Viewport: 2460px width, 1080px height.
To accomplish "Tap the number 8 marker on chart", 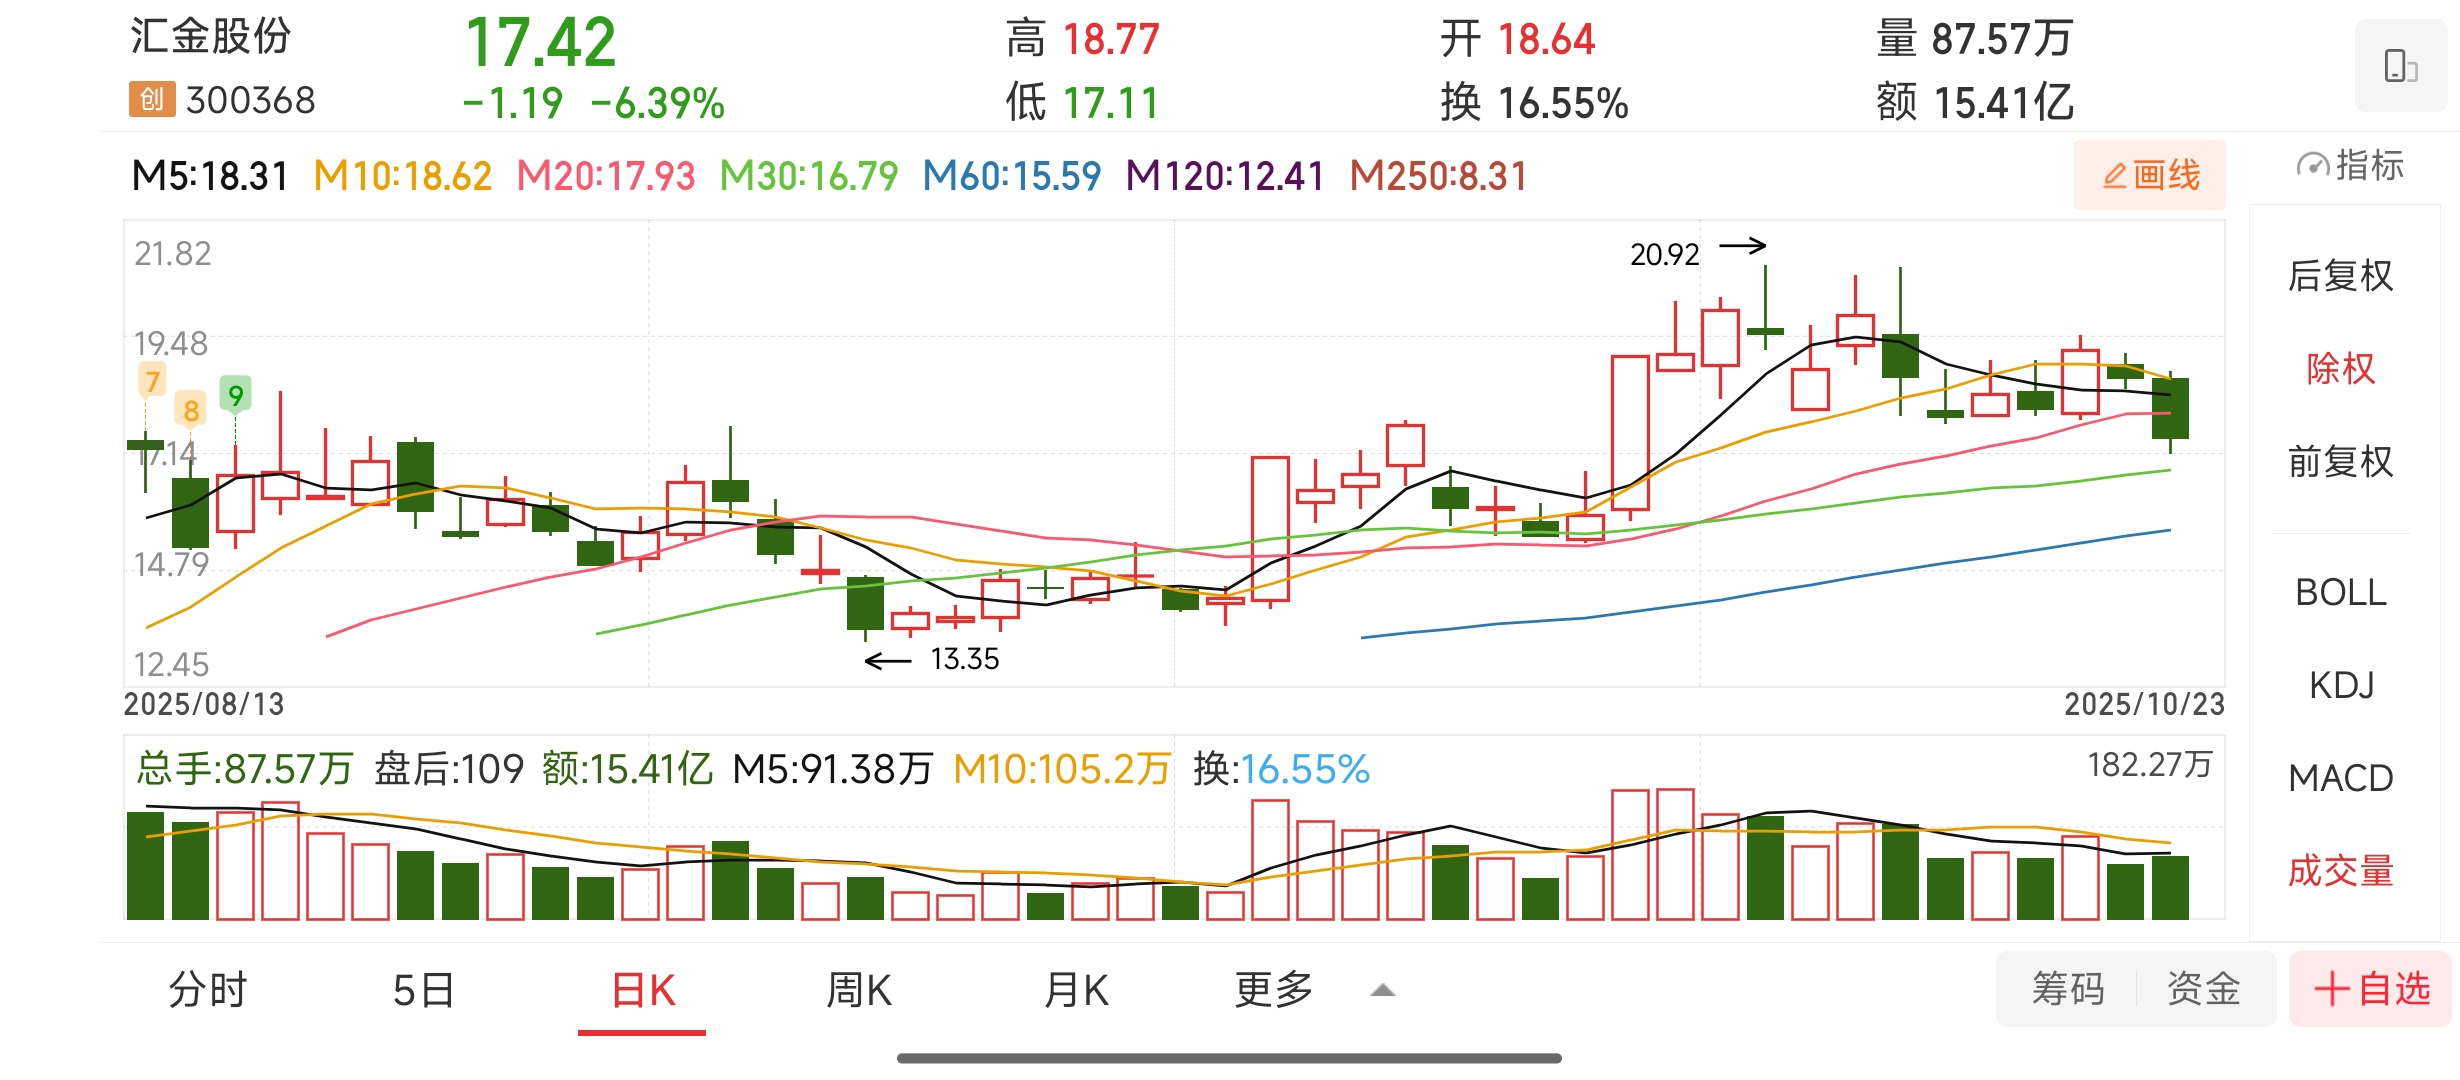I will click(x=191, y=410).
